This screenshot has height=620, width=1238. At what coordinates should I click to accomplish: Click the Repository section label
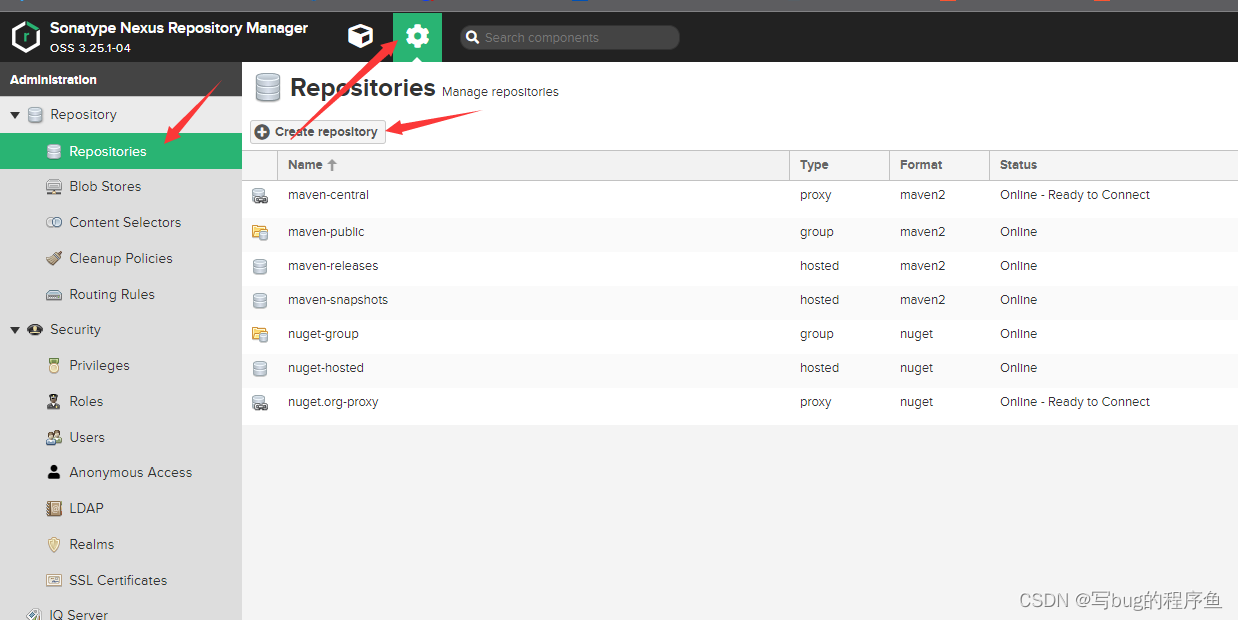click(x=84, y=115)
